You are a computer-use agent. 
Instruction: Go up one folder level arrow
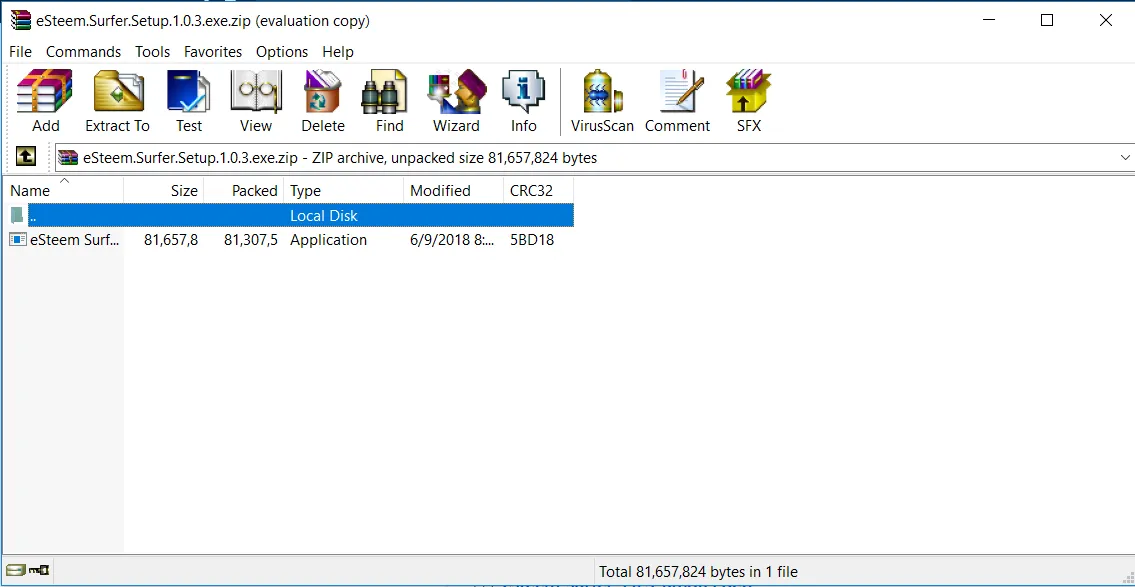(25, 156)
